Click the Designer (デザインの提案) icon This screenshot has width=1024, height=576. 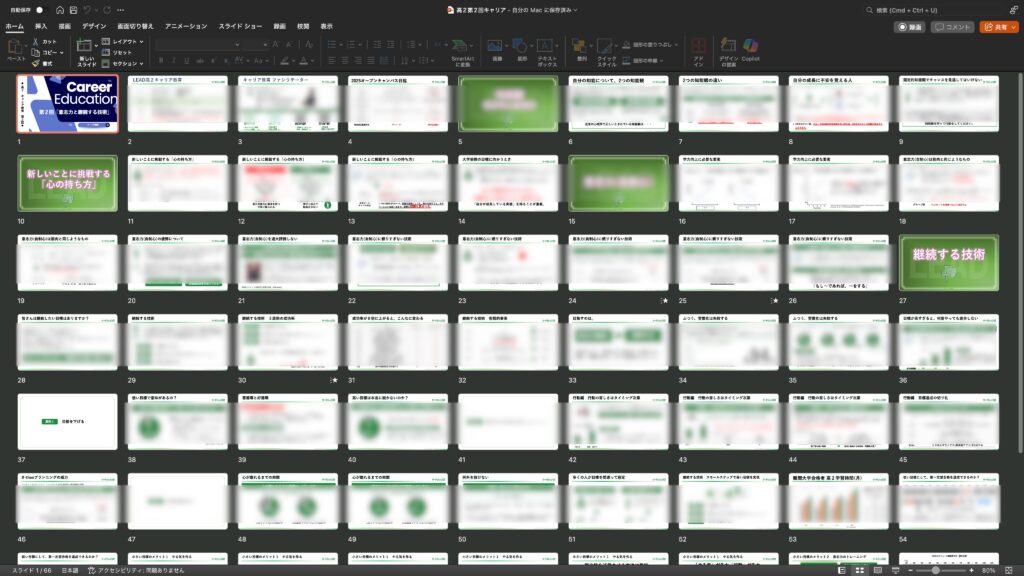[x=728, y=45]
